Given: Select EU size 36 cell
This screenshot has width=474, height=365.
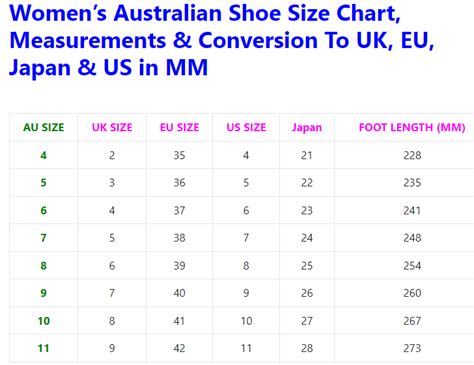Looking at the screenshot, I should (x=179, y=183).
